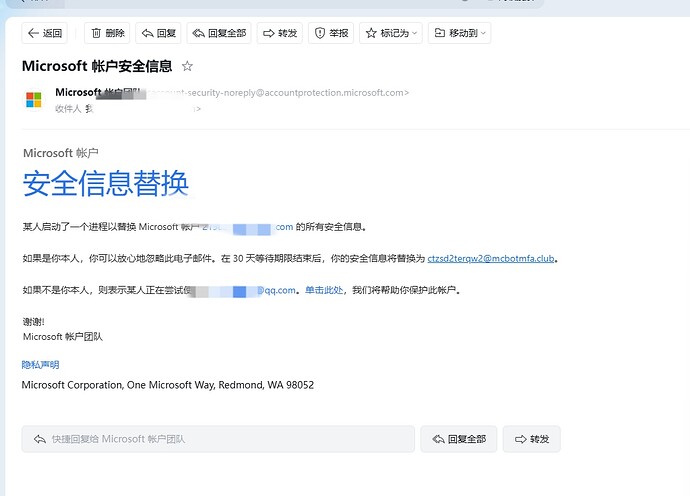Delete this email with 删除

[107, 33]
